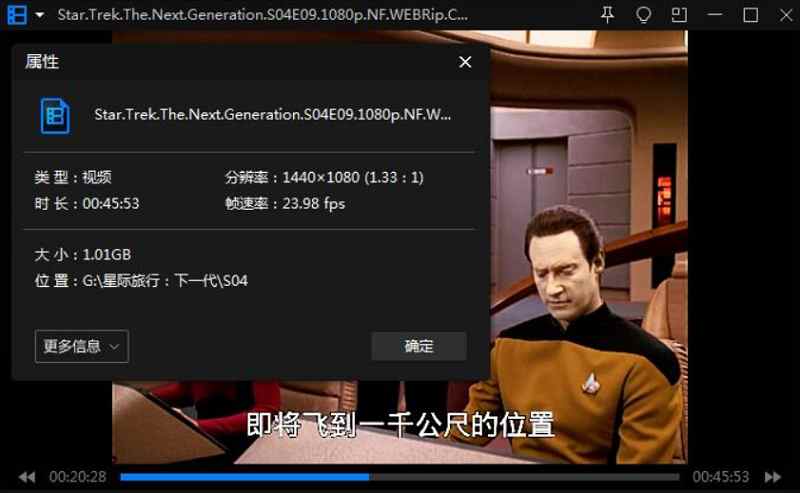Image resolution: width=800 pixels, height=493 pixels.
Task: Seek on the playback progress bar
Action: [x=399, y=477]
